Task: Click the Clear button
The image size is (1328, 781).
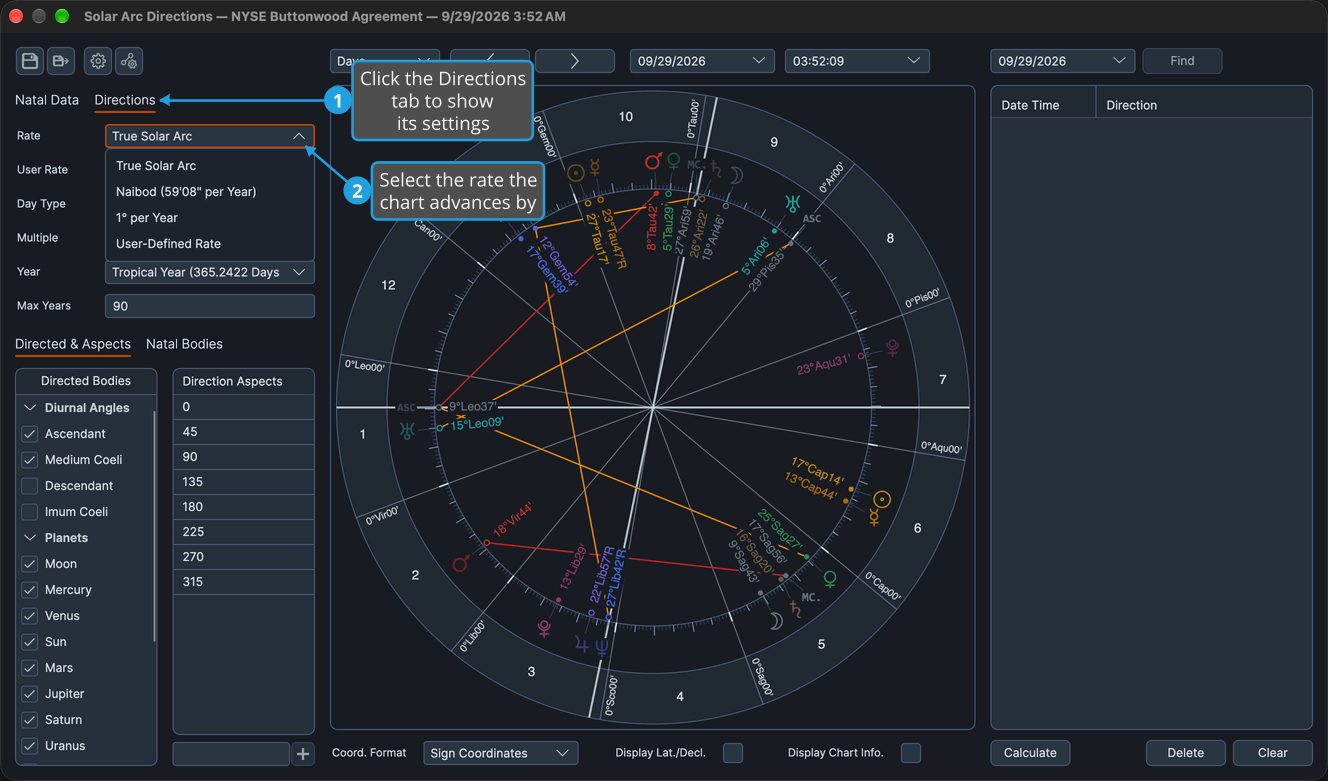Action: click(x=1272, y=753)
